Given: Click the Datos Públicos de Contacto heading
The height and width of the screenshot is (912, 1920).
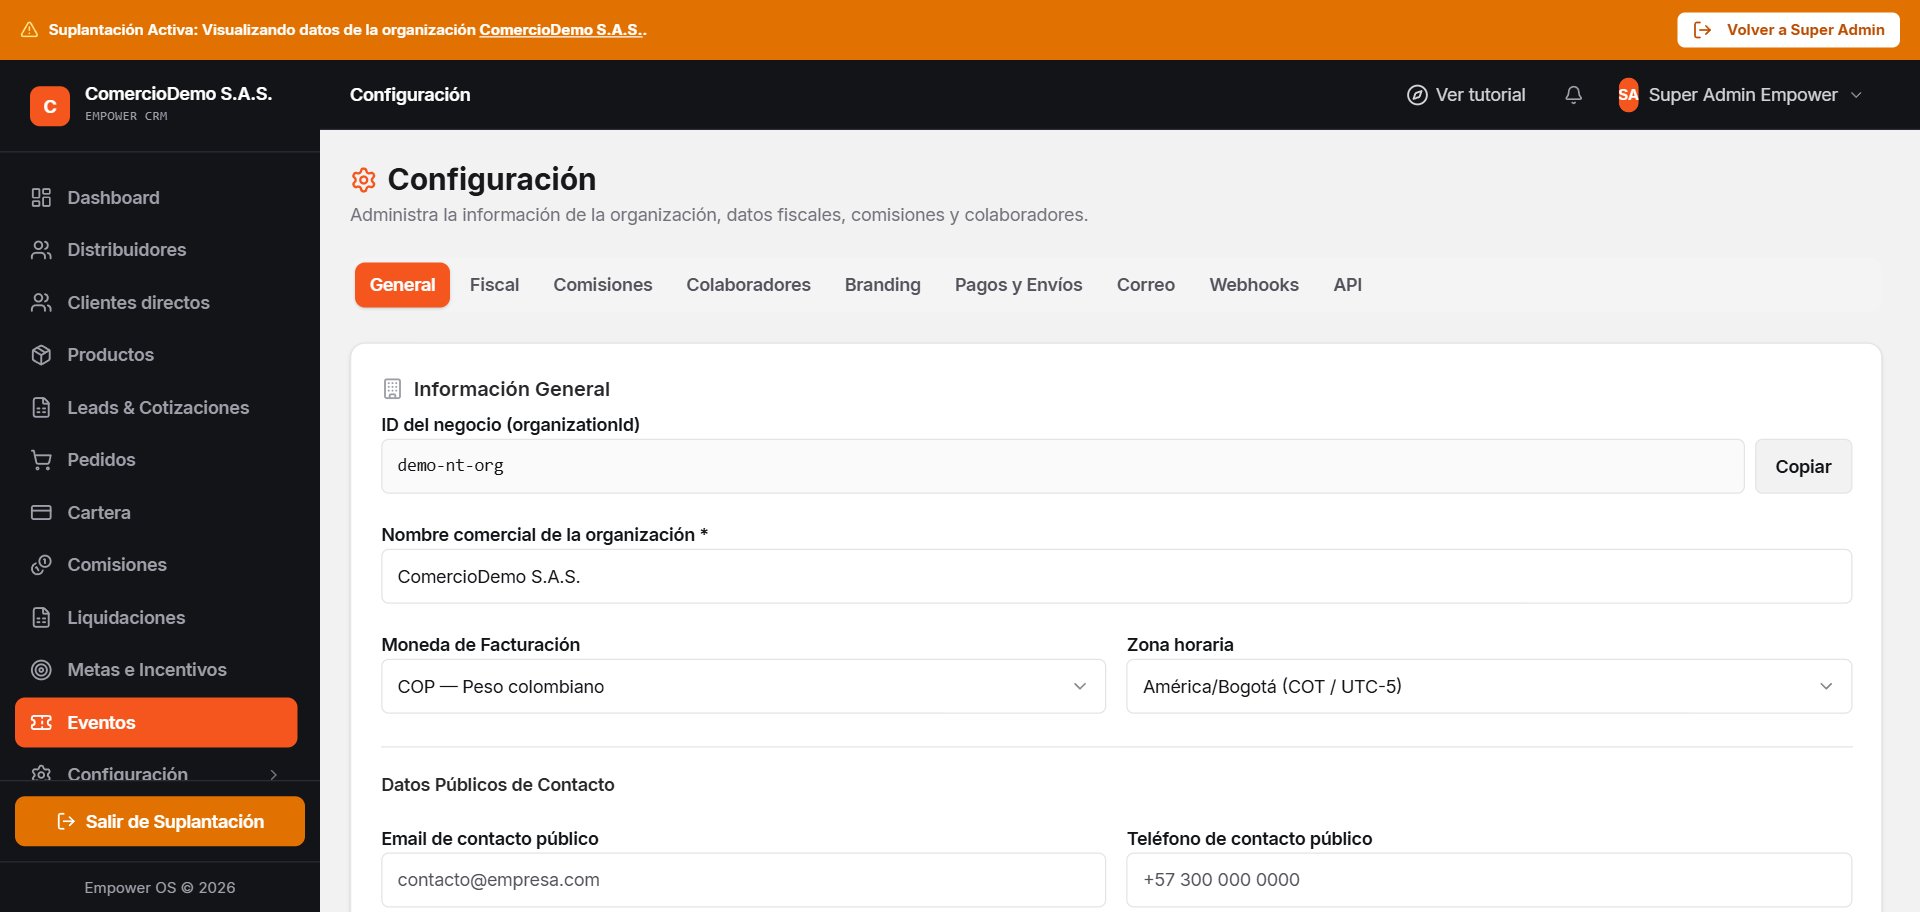Looking at the screenshot, I should (498, 785).
